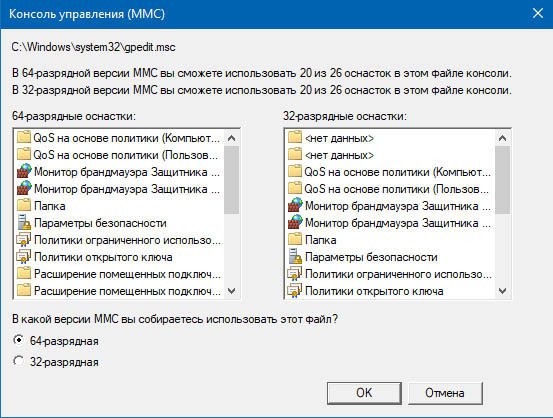
Task: Click the 32-bit list scroll down arrow
Action: click(x=503, y=291)
